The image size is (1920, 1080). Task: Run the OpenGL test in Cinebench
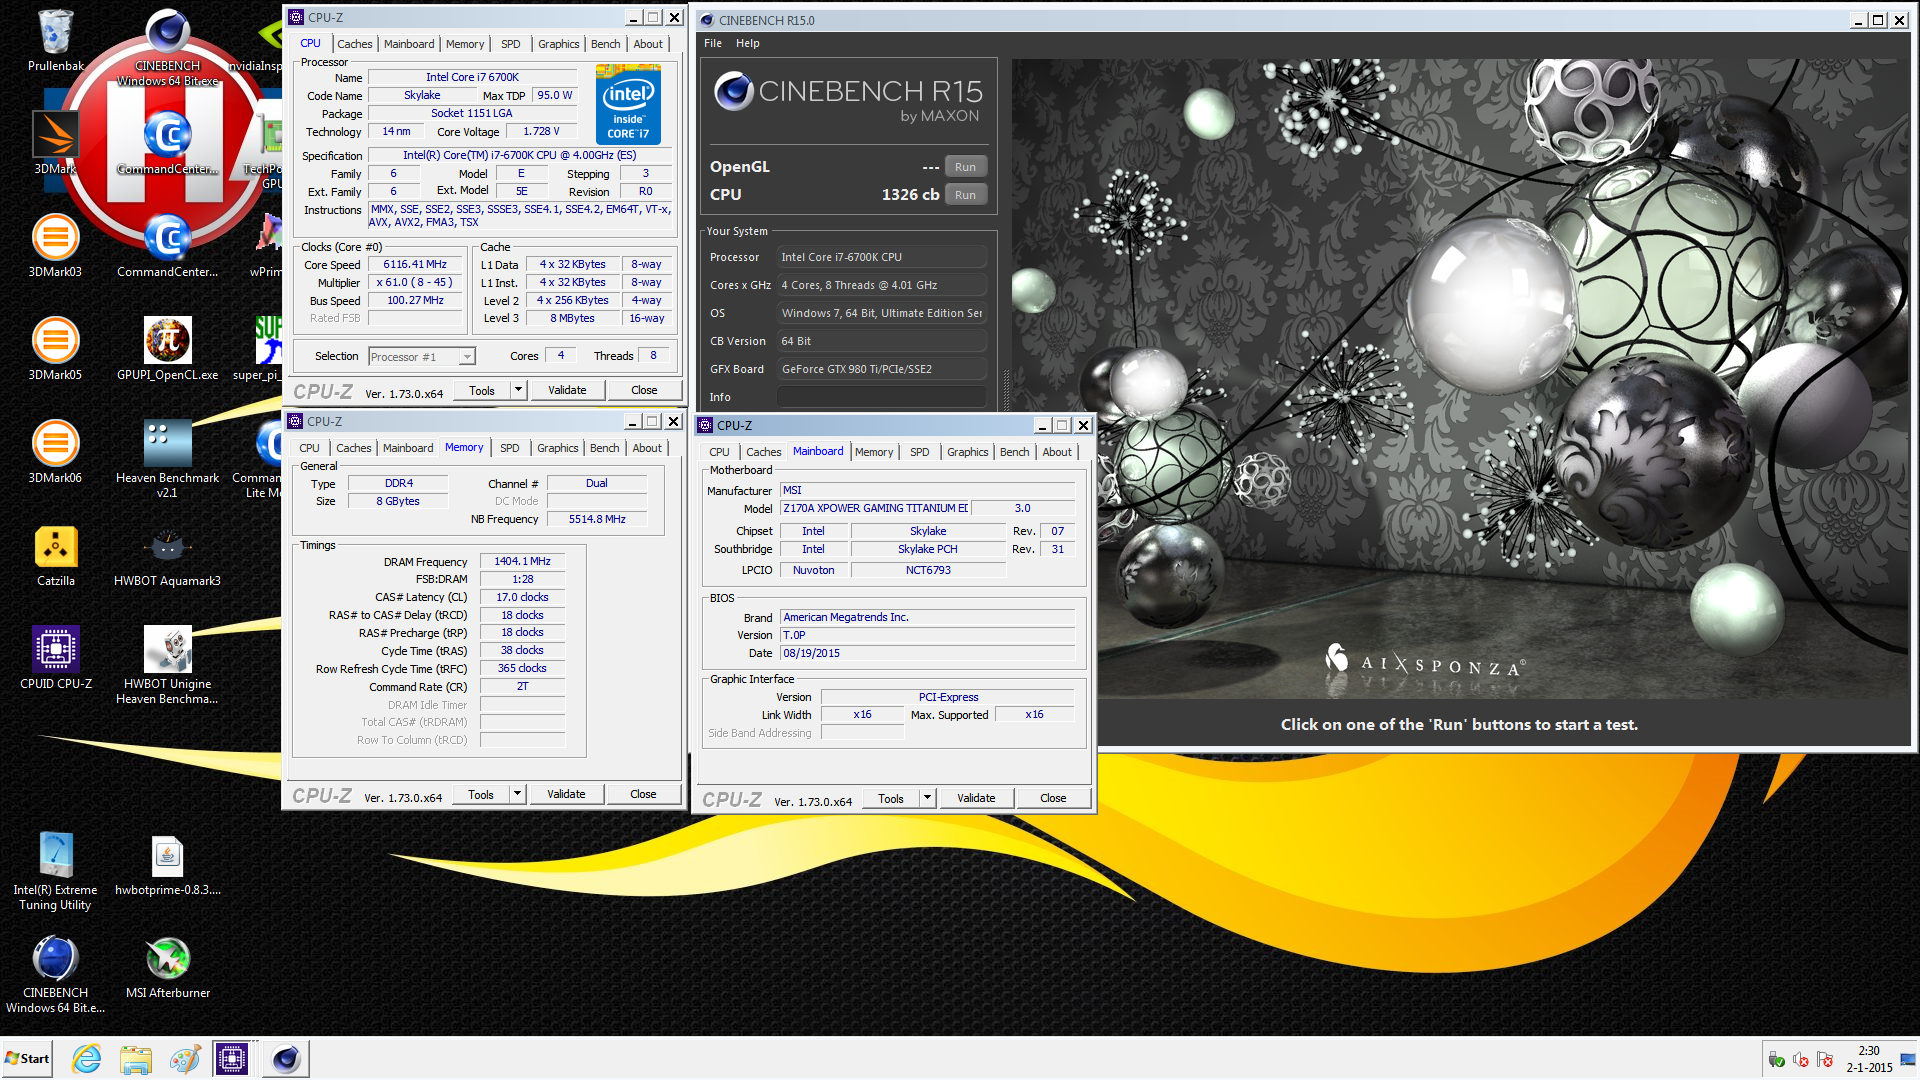click(965, 167)
